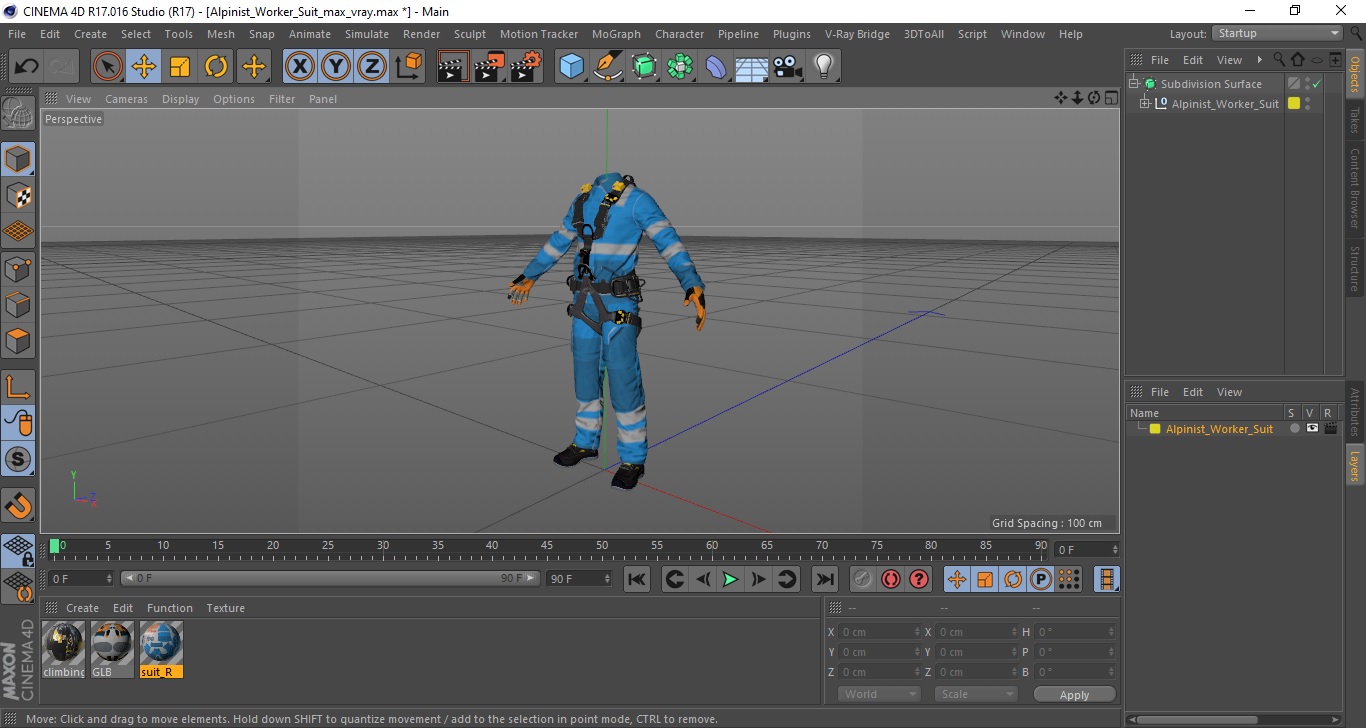Add a Floor environment object
The height and width of the screenshot is (728, 1366).
(751, 67)
